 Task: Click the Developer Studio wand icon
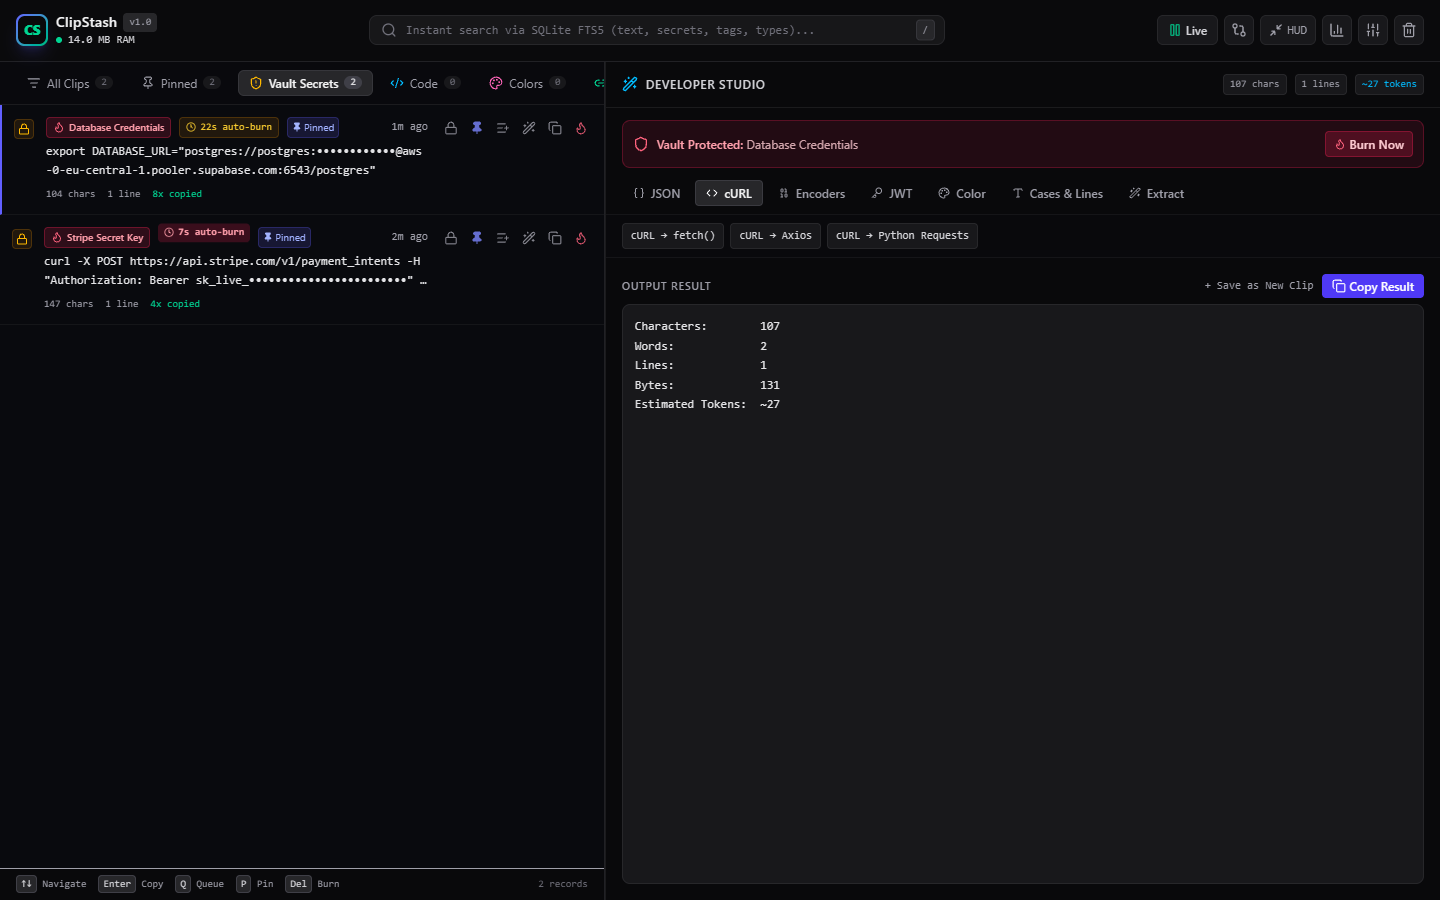click(630, 84)
